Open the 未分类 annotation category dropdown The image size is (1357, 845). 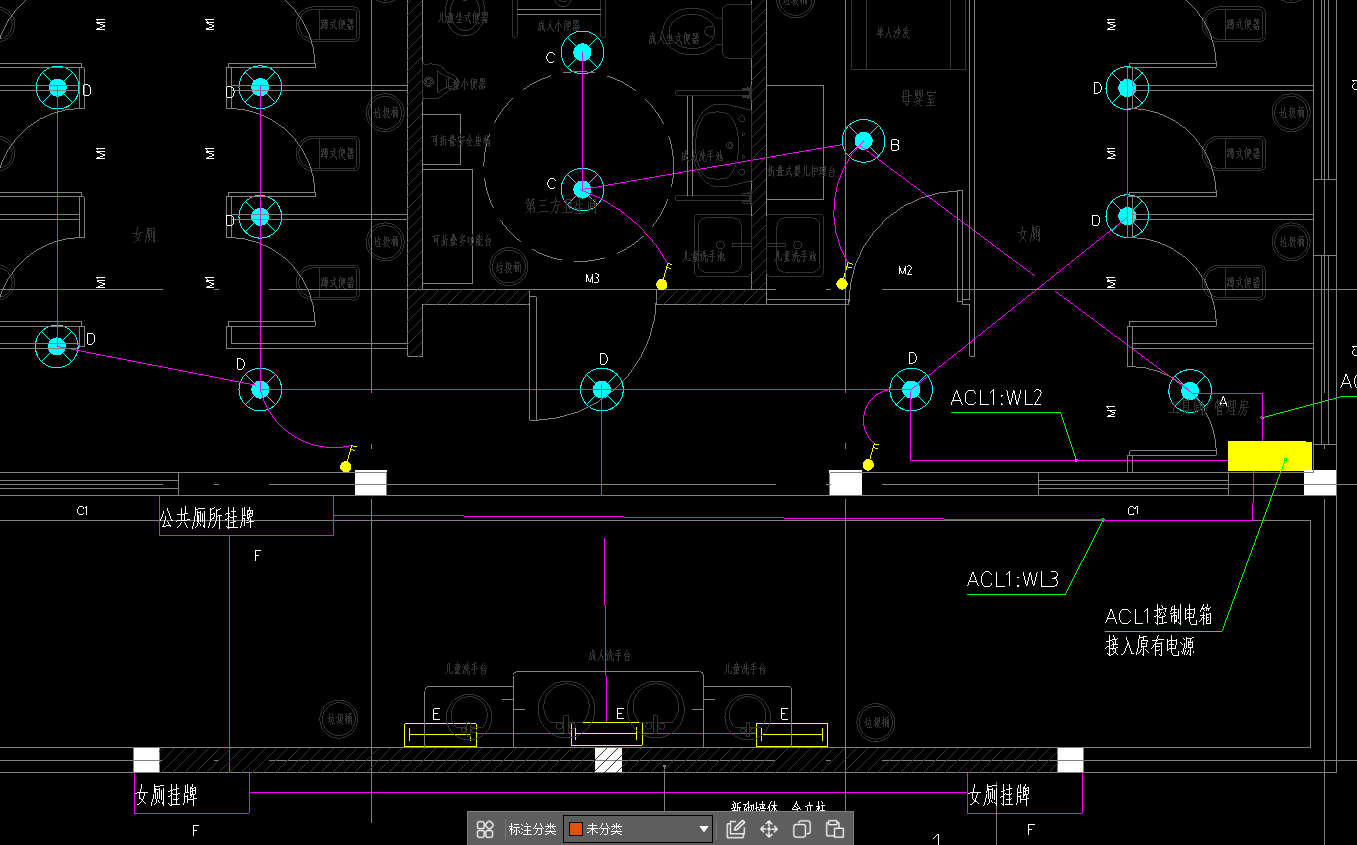638,829
